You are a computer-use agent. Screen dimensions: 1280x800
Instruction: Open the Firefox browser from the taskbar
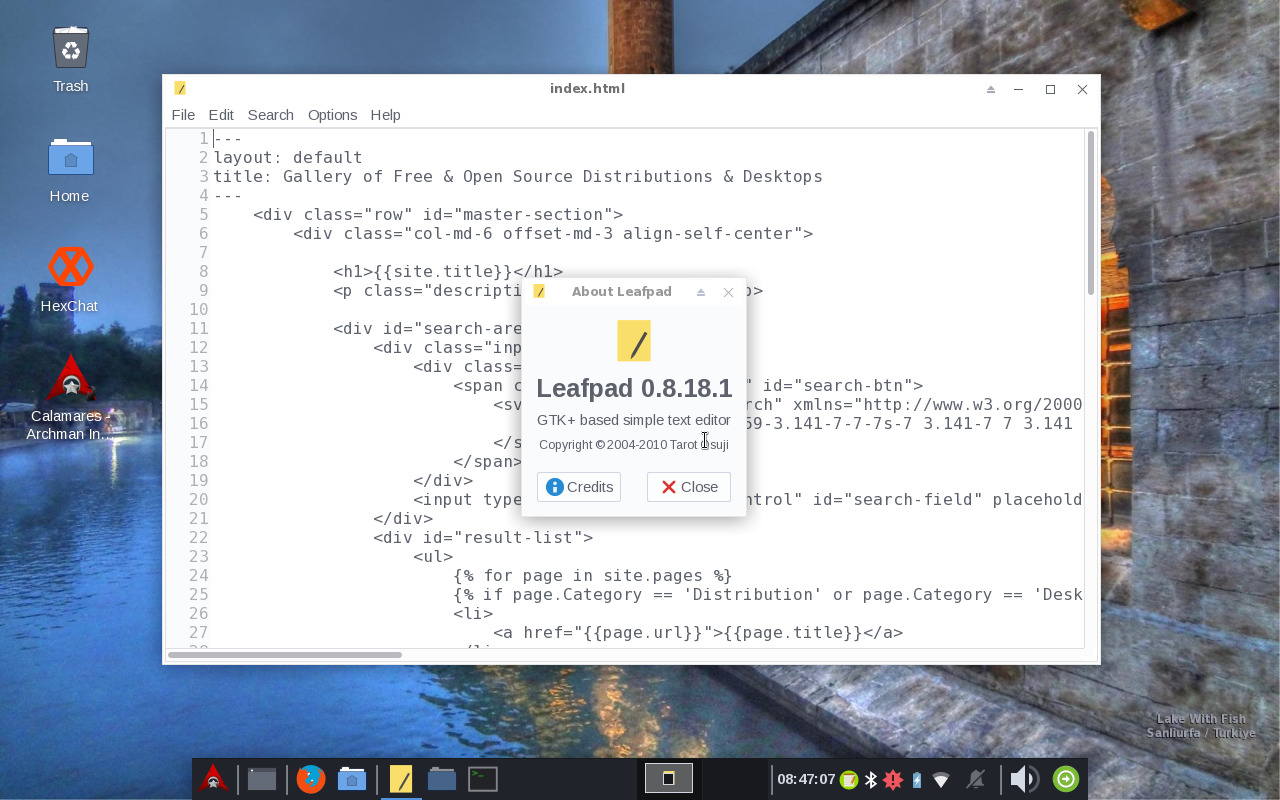point(311,778)
